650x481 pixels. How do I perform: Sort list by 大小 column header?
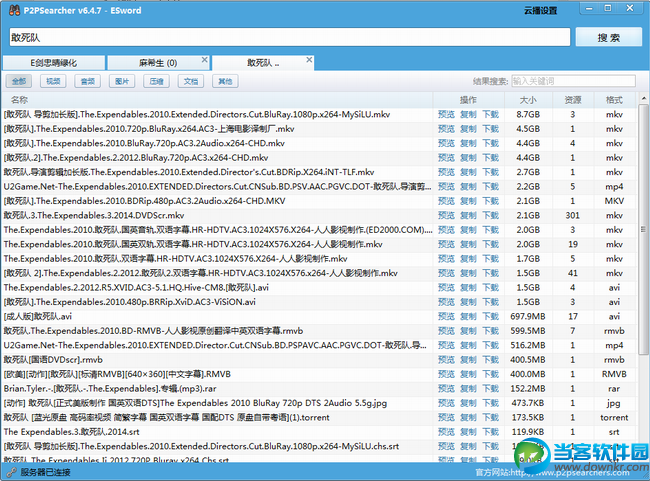[x=528, y=100]
